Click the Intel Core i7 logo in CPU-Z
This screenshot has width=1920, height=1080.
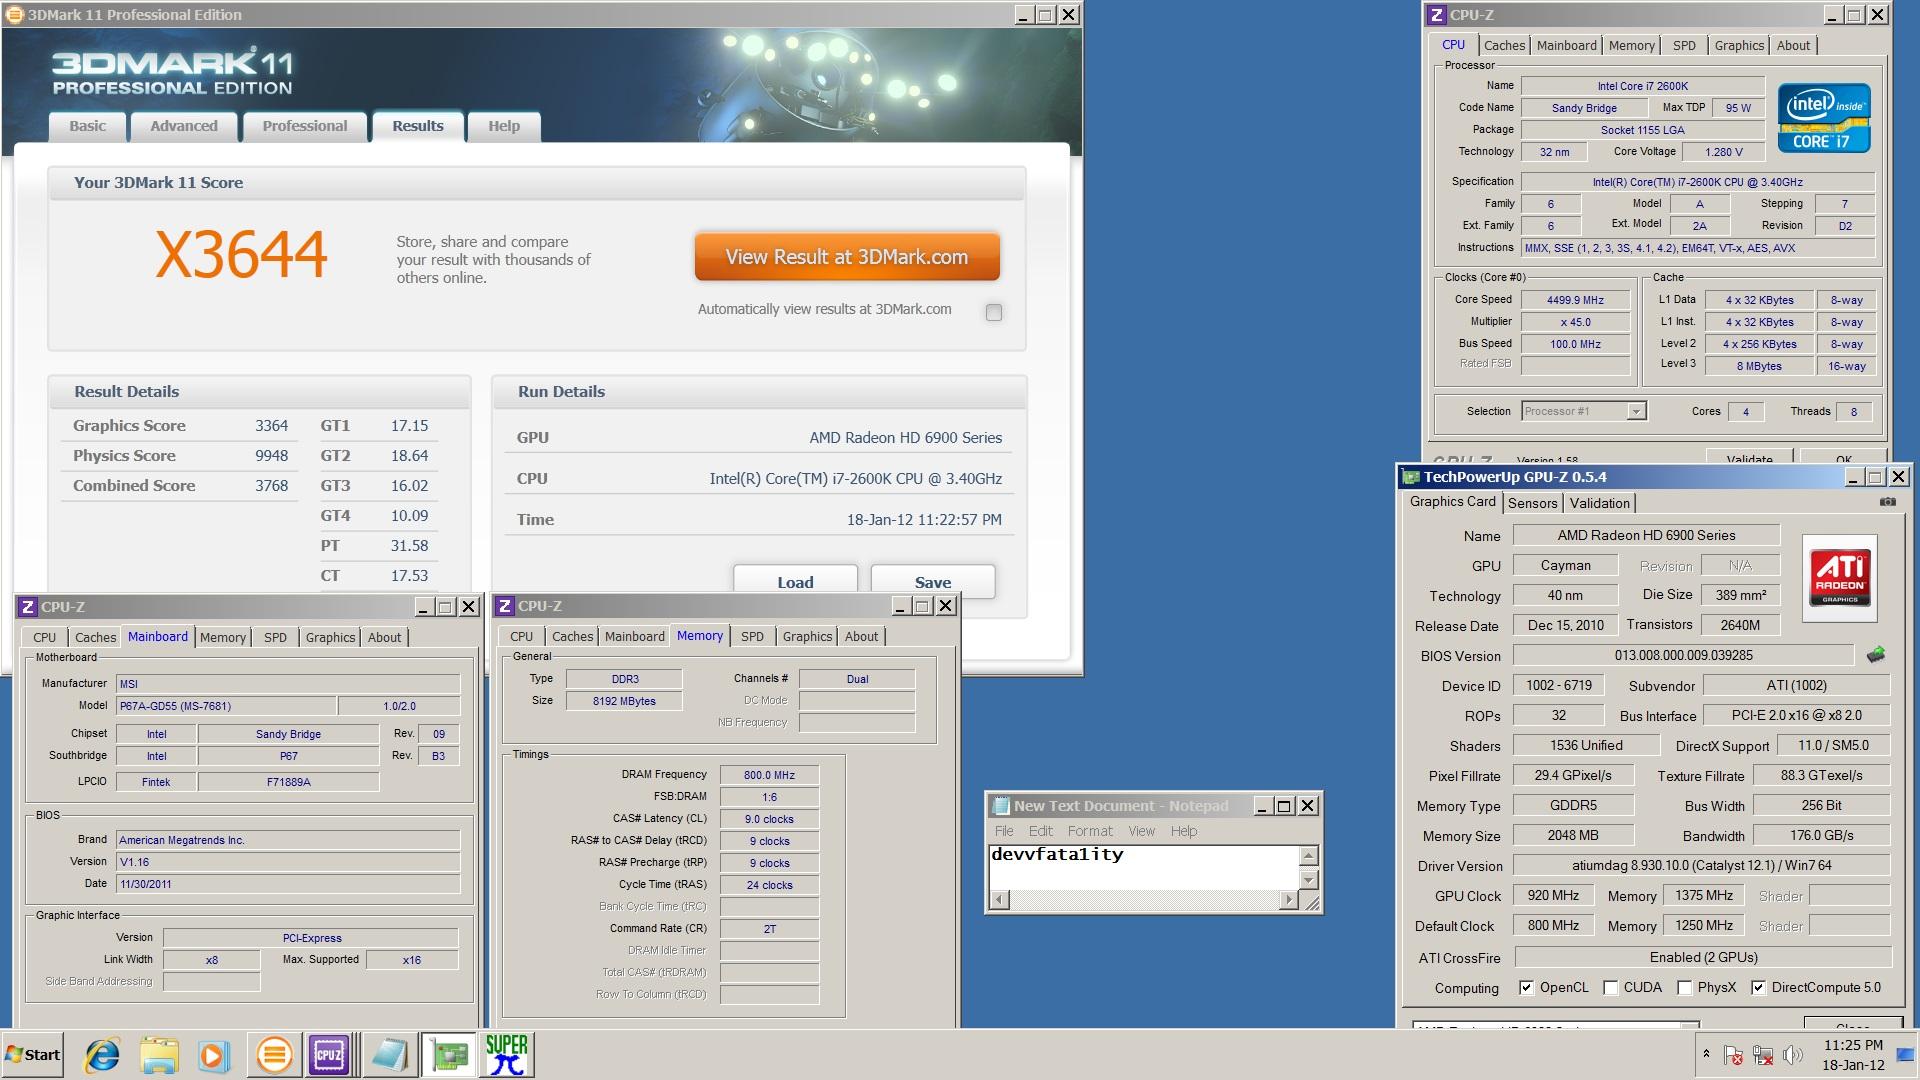click(x=1824, y=118)
